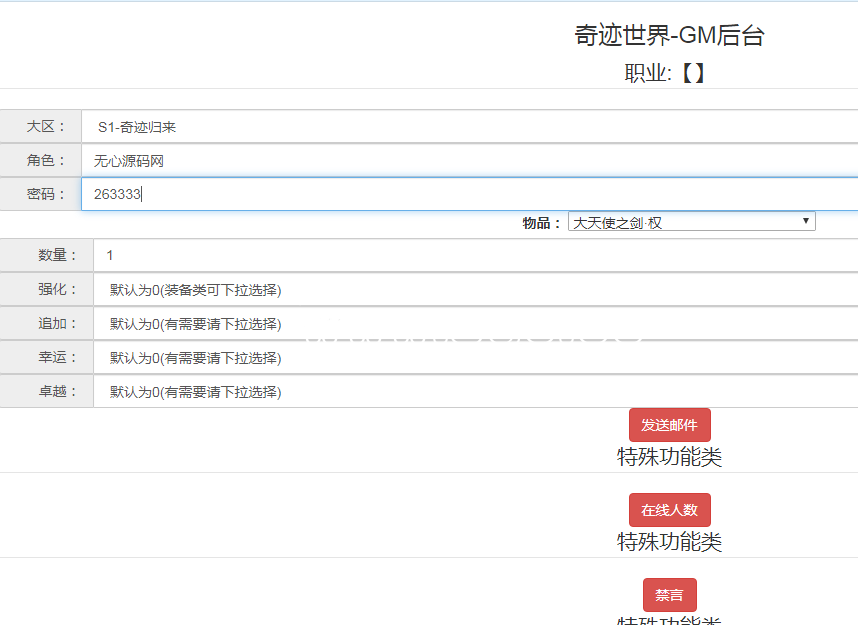Click the 奇迹世界-GM后台 page title

pos(669,36)
